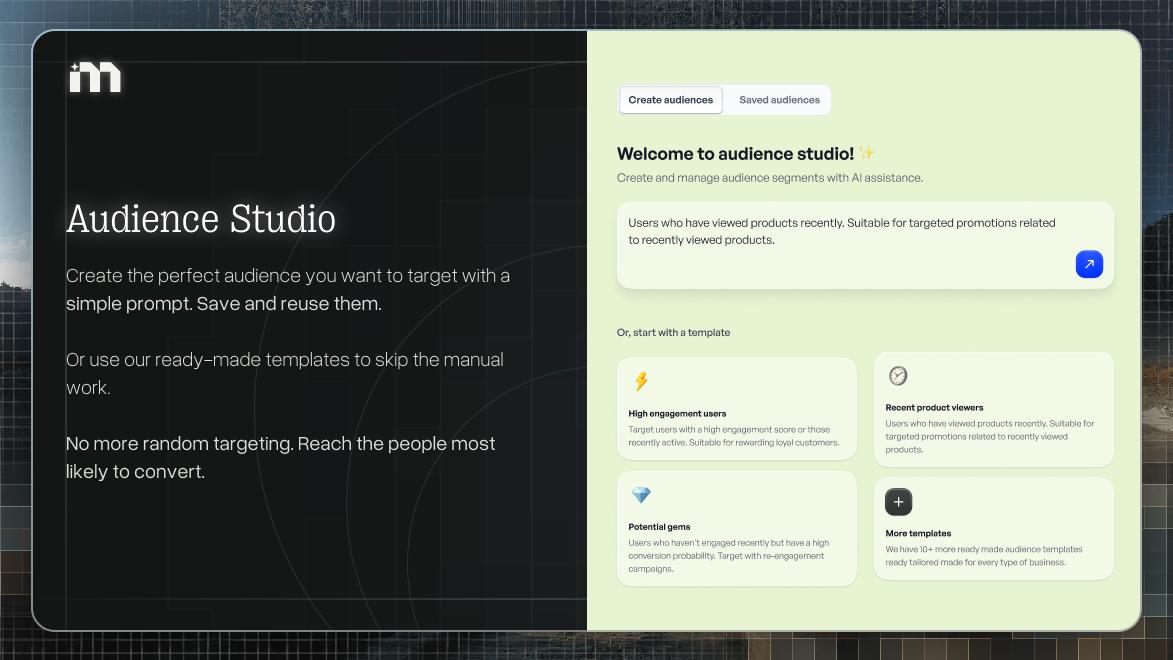Click the clock icon on Recent product viewers

coord(898,375)
